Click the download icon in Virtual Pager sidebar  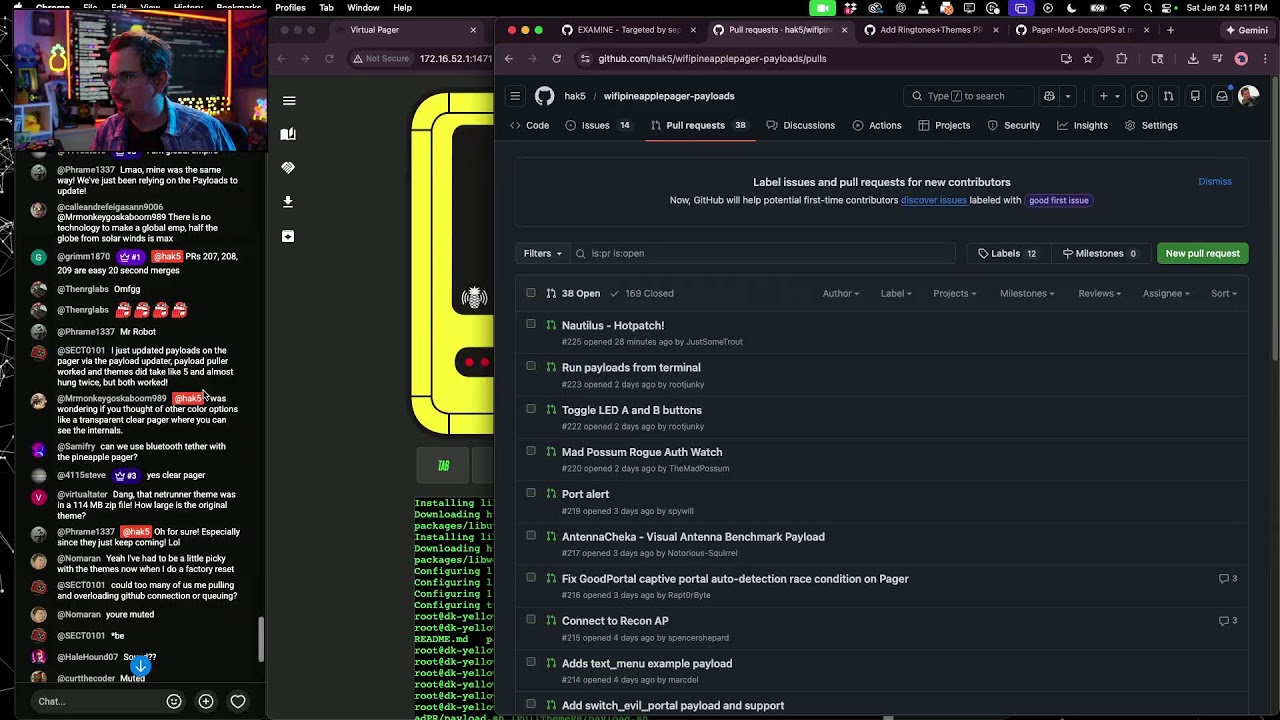(x=288, y=202)
